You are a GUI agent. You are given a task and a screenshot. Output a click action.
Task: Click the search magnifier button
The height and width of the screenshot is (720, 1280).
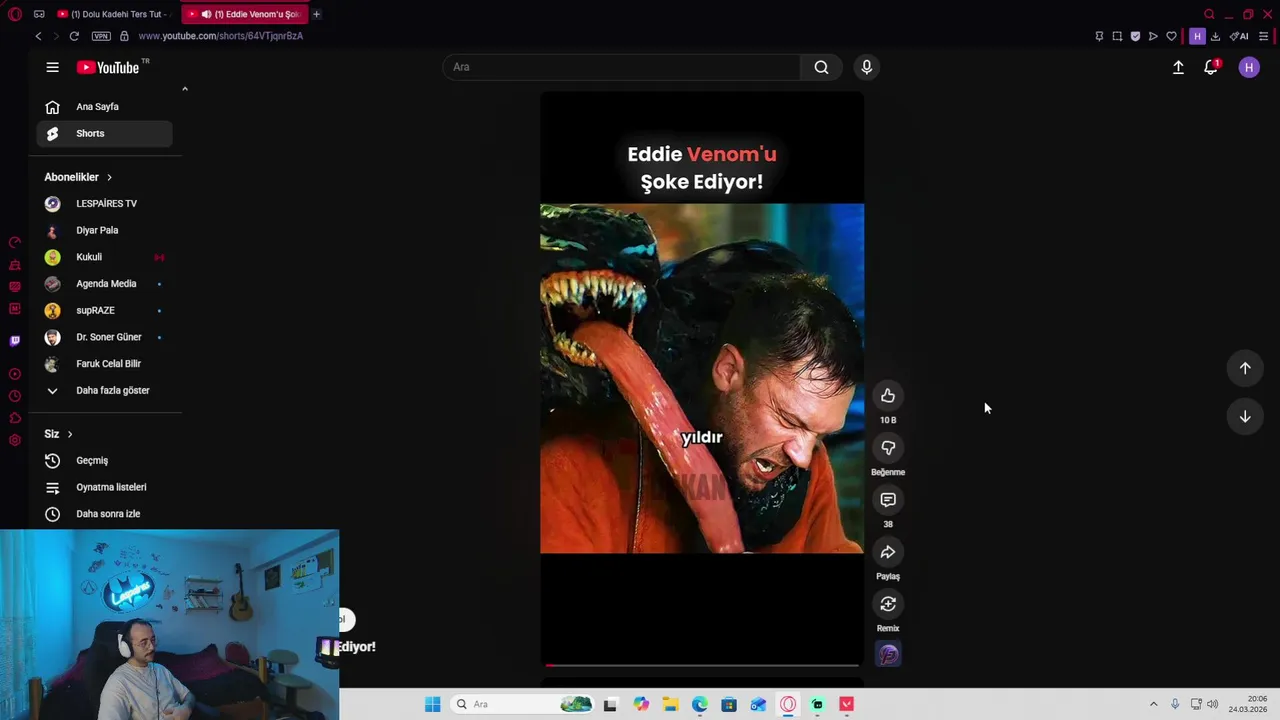(821, 67)
